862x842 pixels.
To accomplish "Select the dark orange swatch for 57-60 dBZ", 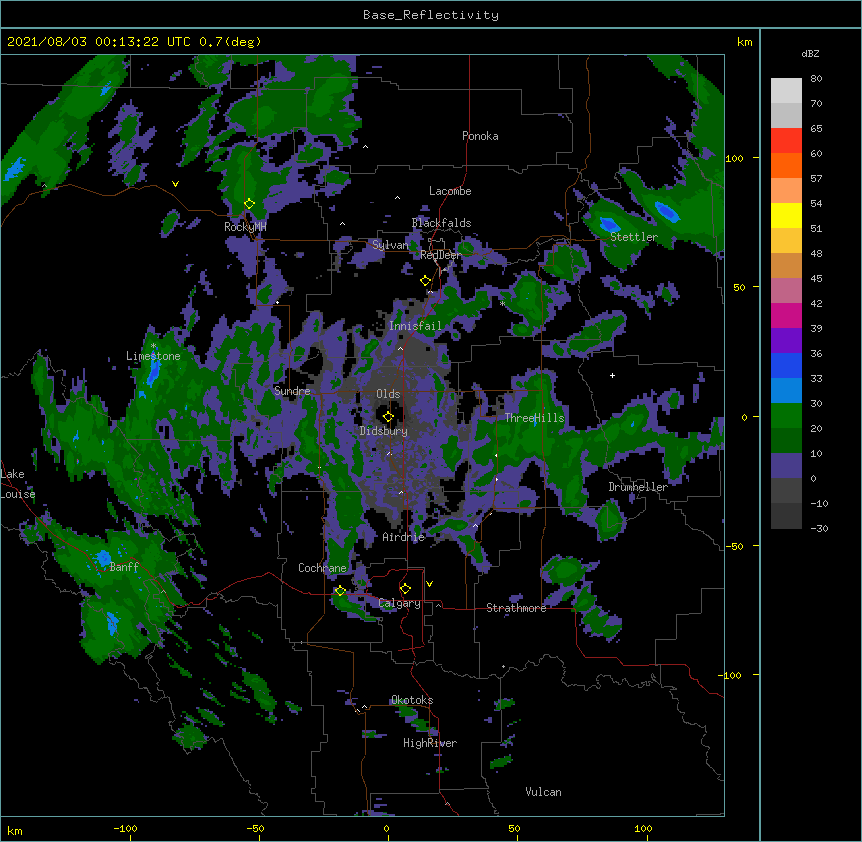I will (x=786, y=165).
